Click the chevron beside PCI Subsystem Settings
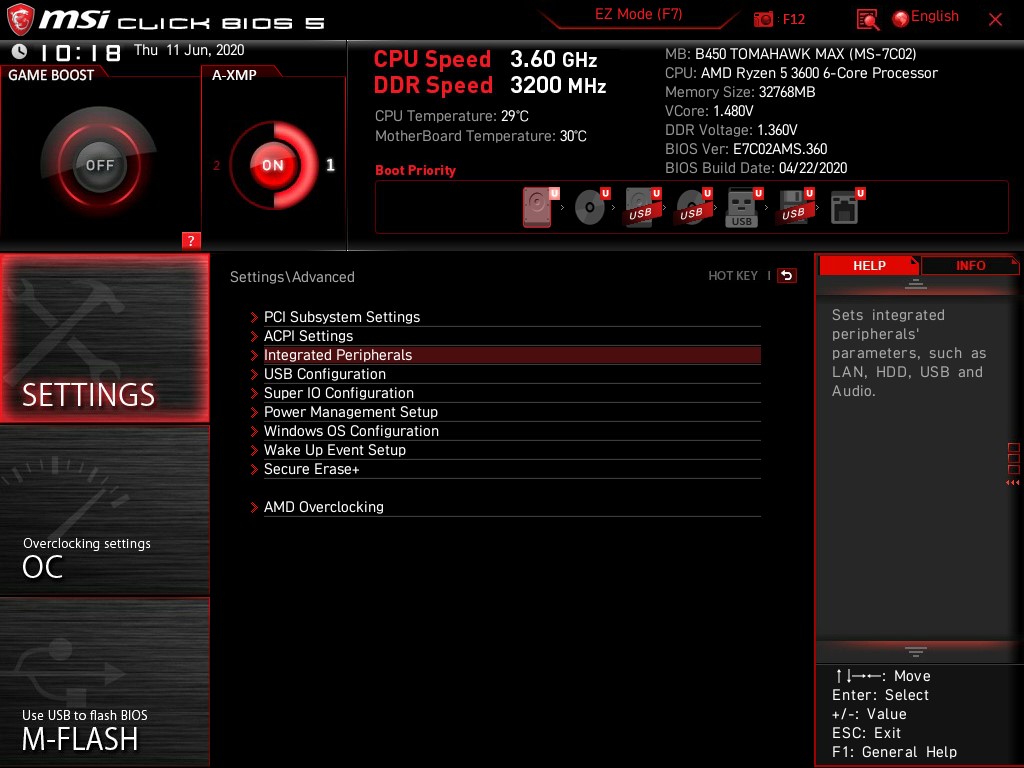 pyautogui.click(x=255, y=317)
